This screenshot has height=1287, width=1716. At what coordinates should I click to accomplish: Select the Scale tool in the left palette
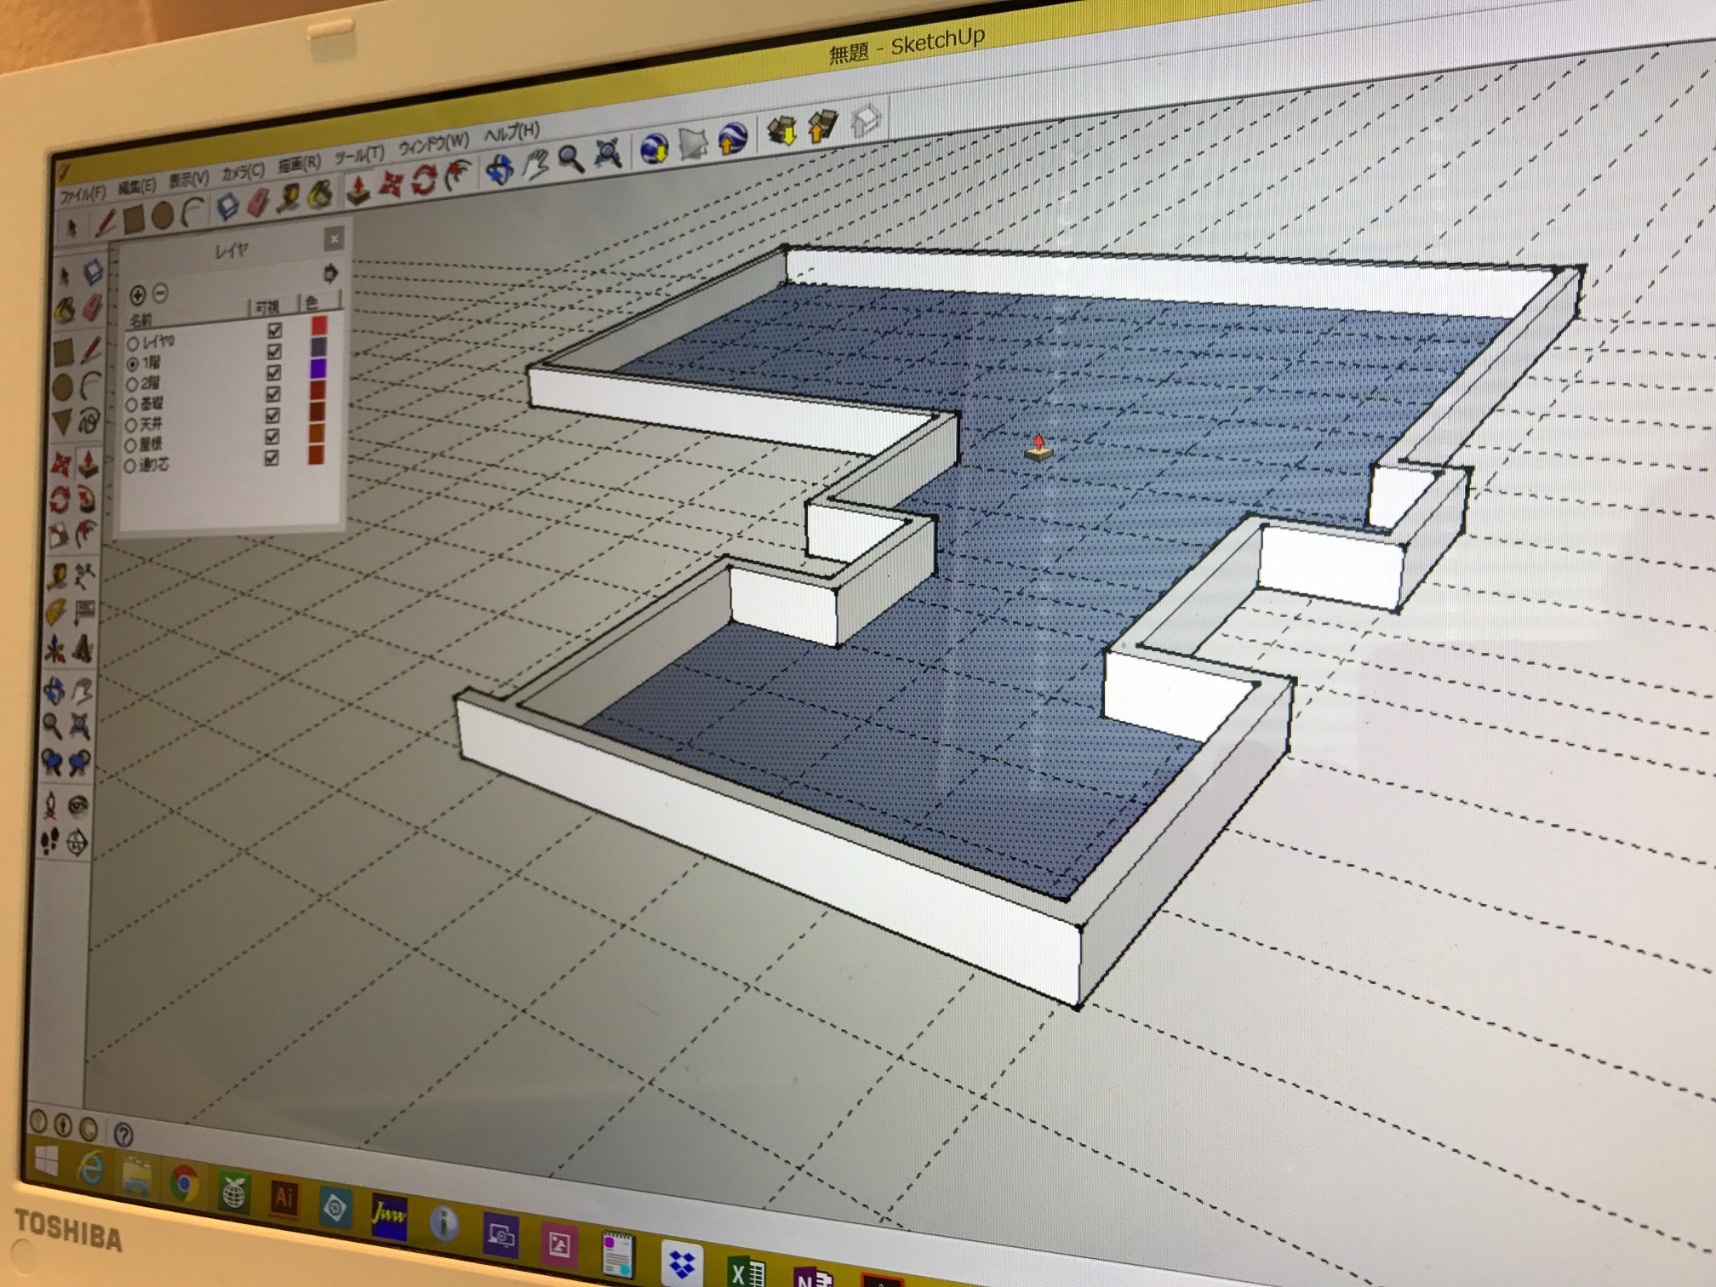(x=59, y=536)
